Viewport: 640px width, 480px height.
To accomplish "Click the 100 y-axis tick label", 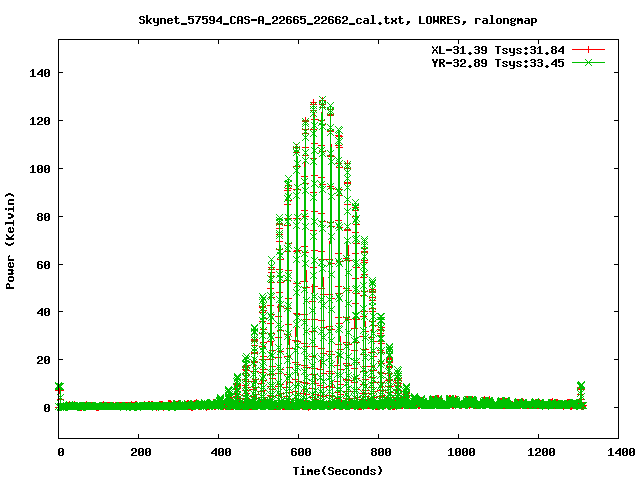I will click(40, 169).
